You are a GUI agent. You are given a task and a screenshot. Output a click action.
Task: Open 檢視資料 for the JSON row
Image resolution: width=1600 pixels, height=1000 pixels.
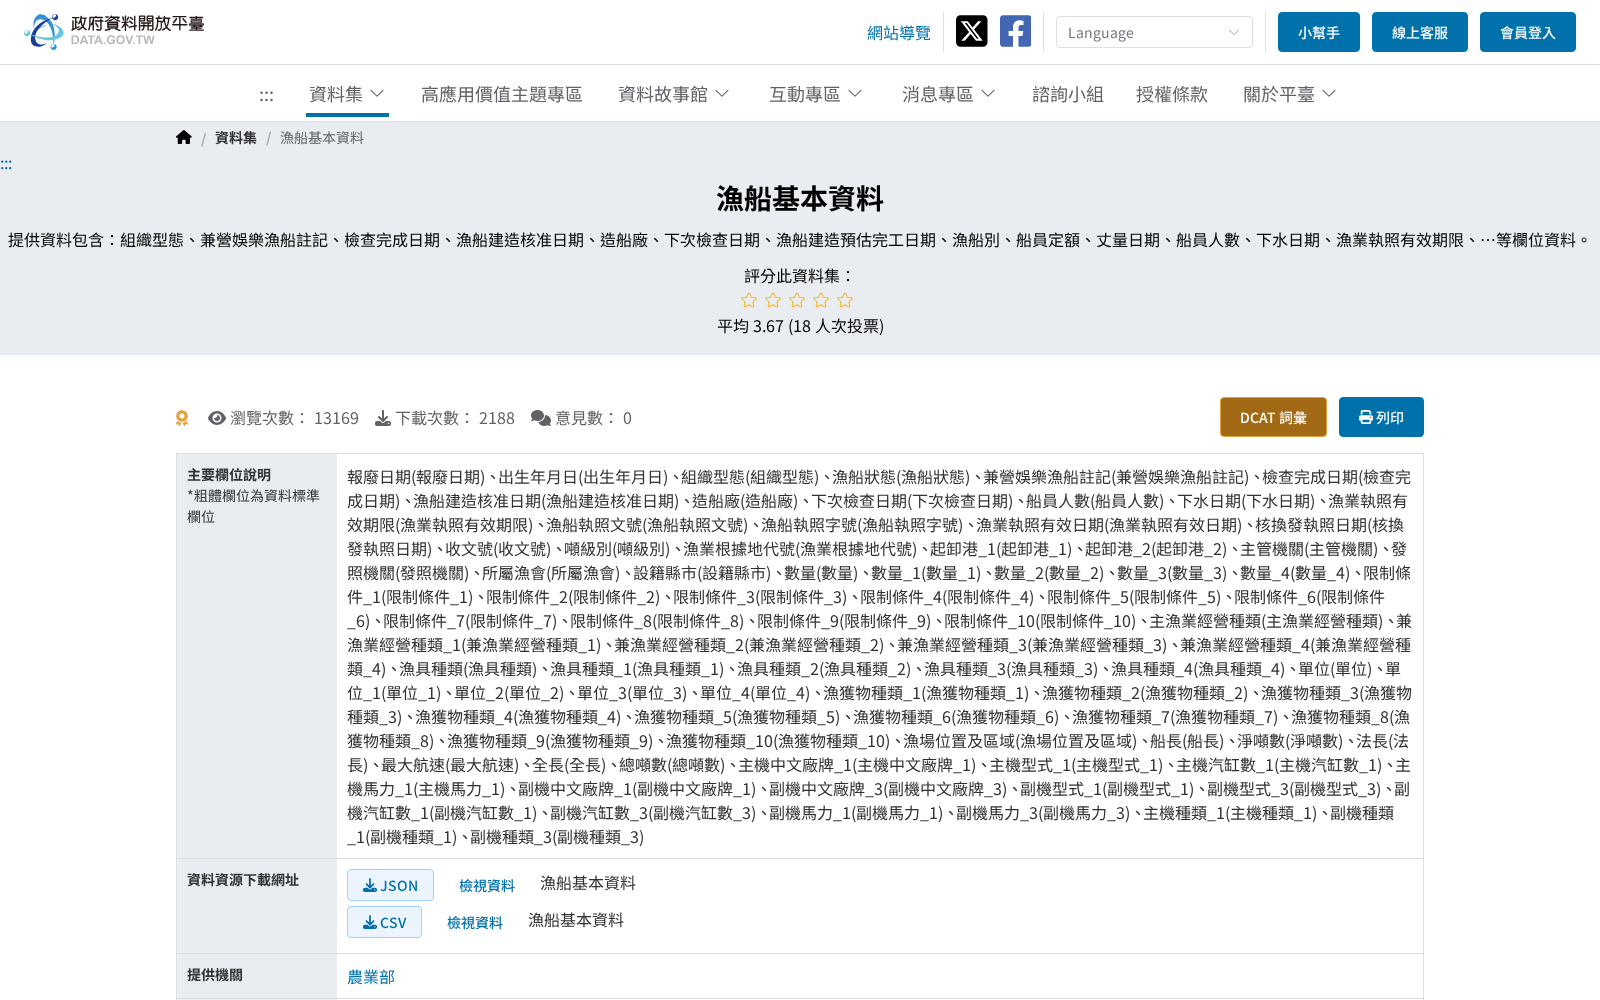pyautogui.click(x=487, y=886)
